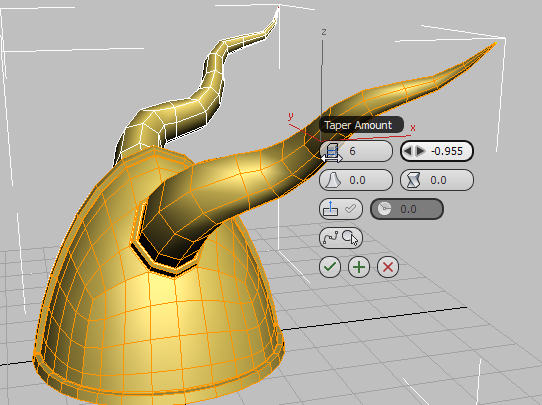Click the Twist 0.0 value field

point(438,180)
